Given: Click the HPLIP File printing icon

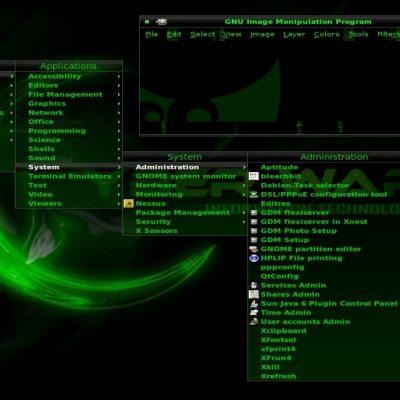Looking at the screenshot, I should (x=254, y=258).
